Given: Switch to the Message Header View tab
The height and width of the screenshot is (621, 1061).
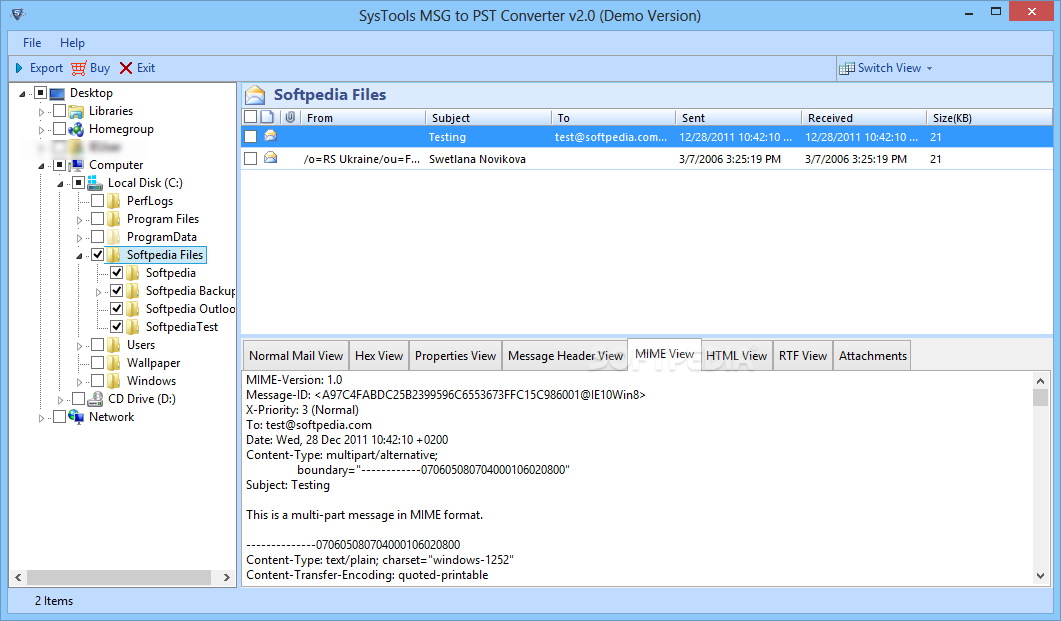Looking at the screenshot, I should pyautogui.click(x=565, y=356).
